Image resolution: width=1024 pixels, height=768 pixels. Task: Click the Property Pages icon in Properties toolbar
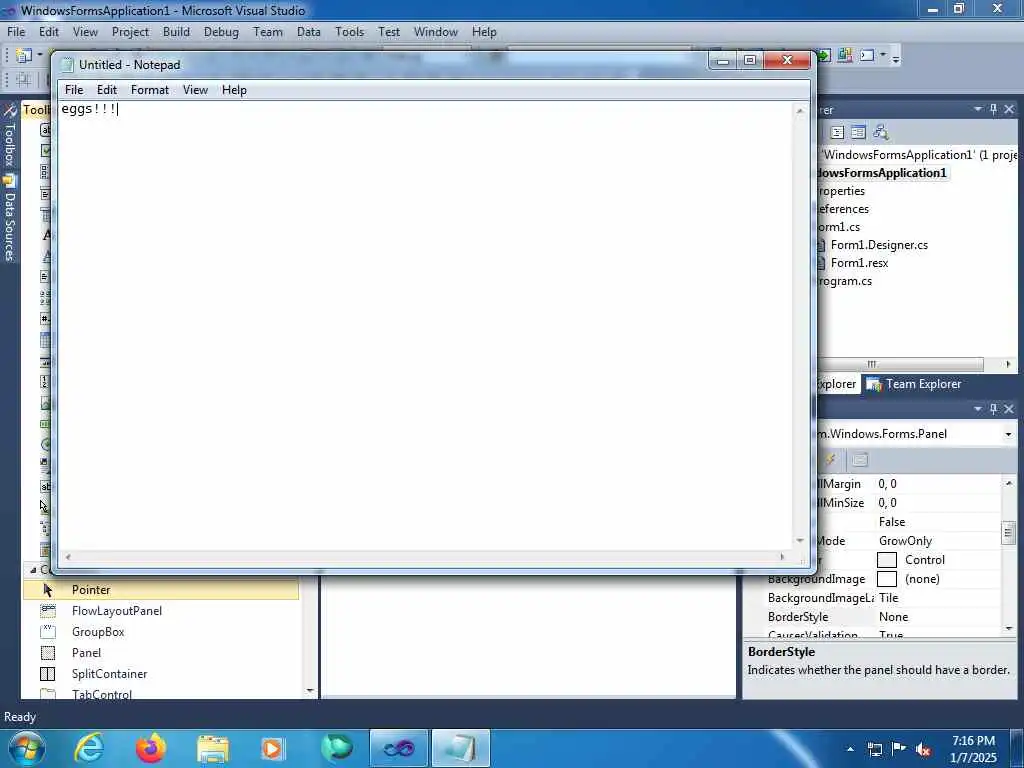pos(860,460)
